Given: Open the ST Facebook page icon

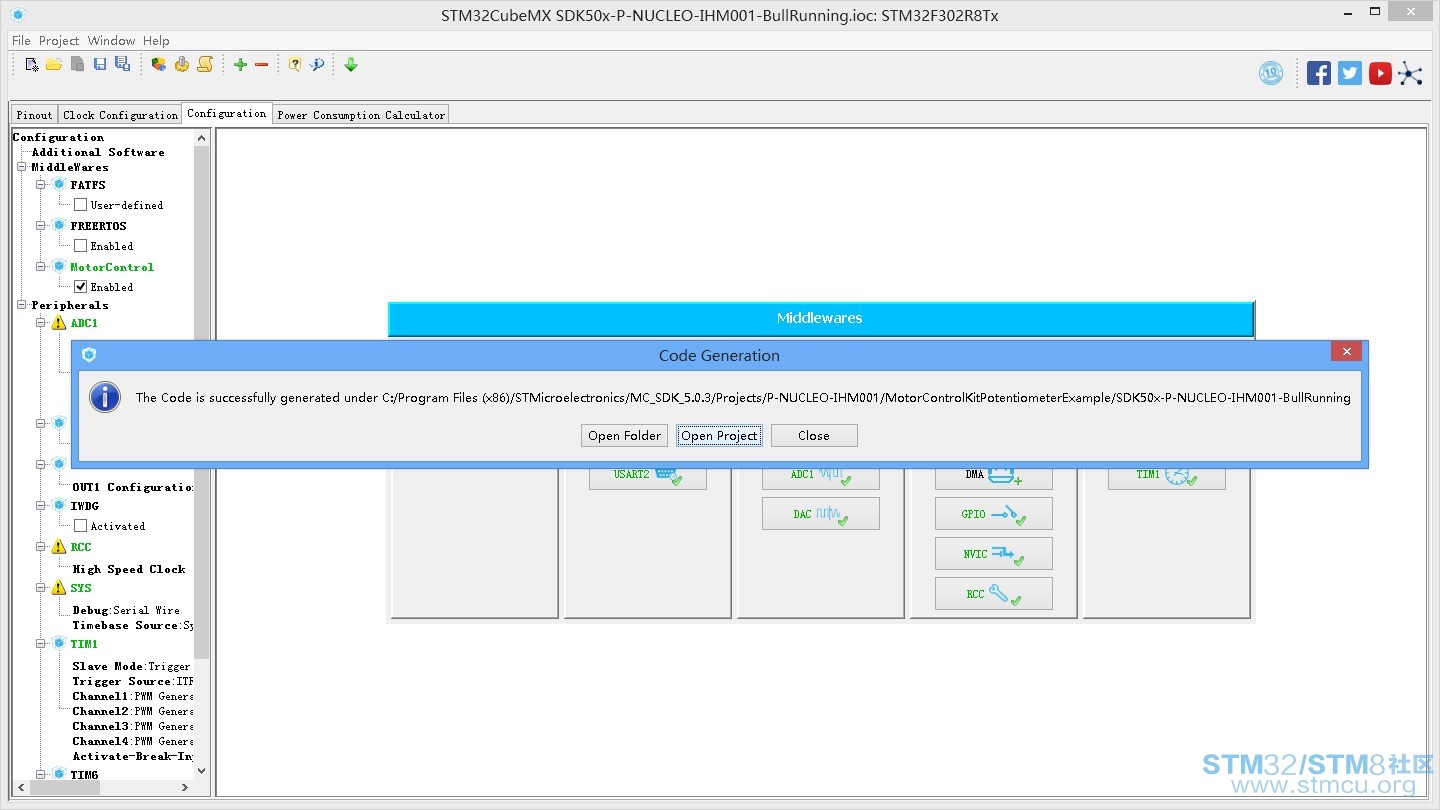Looking at the screenshot, I should point(1319,73).
